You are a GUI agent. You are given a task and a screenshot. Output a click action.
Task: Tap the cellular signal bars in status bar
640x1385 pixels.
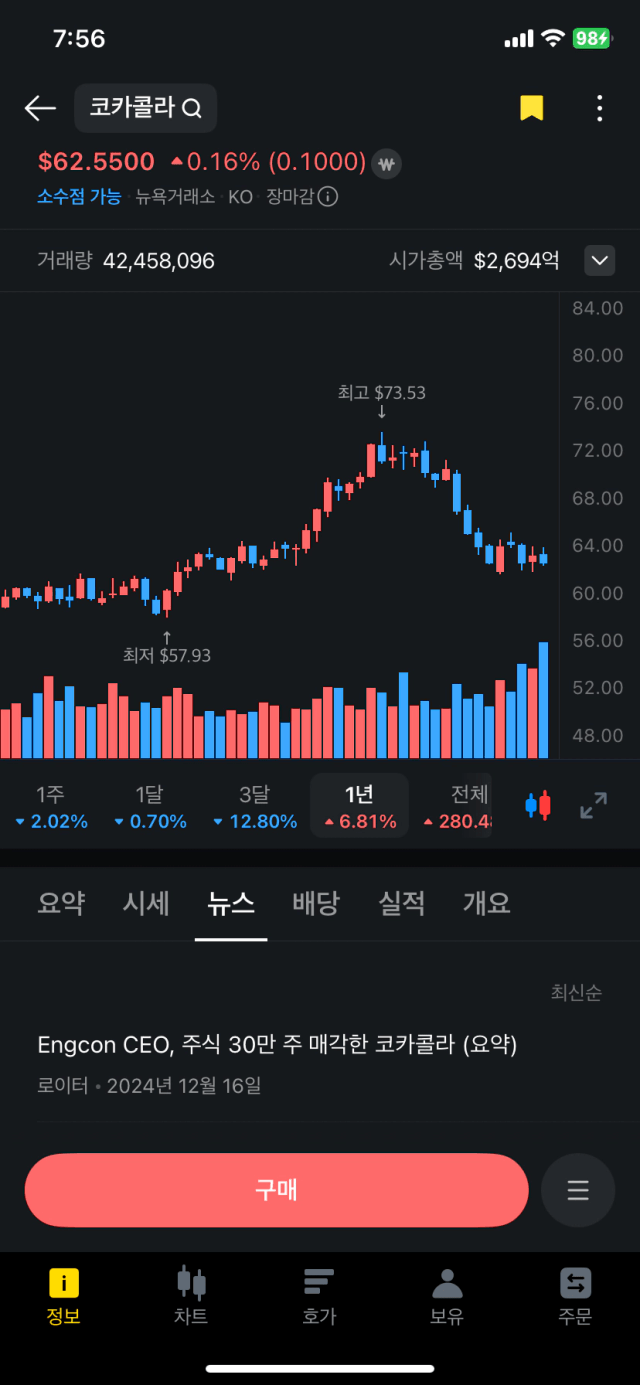pyautogui.click(x=519, y=39)
